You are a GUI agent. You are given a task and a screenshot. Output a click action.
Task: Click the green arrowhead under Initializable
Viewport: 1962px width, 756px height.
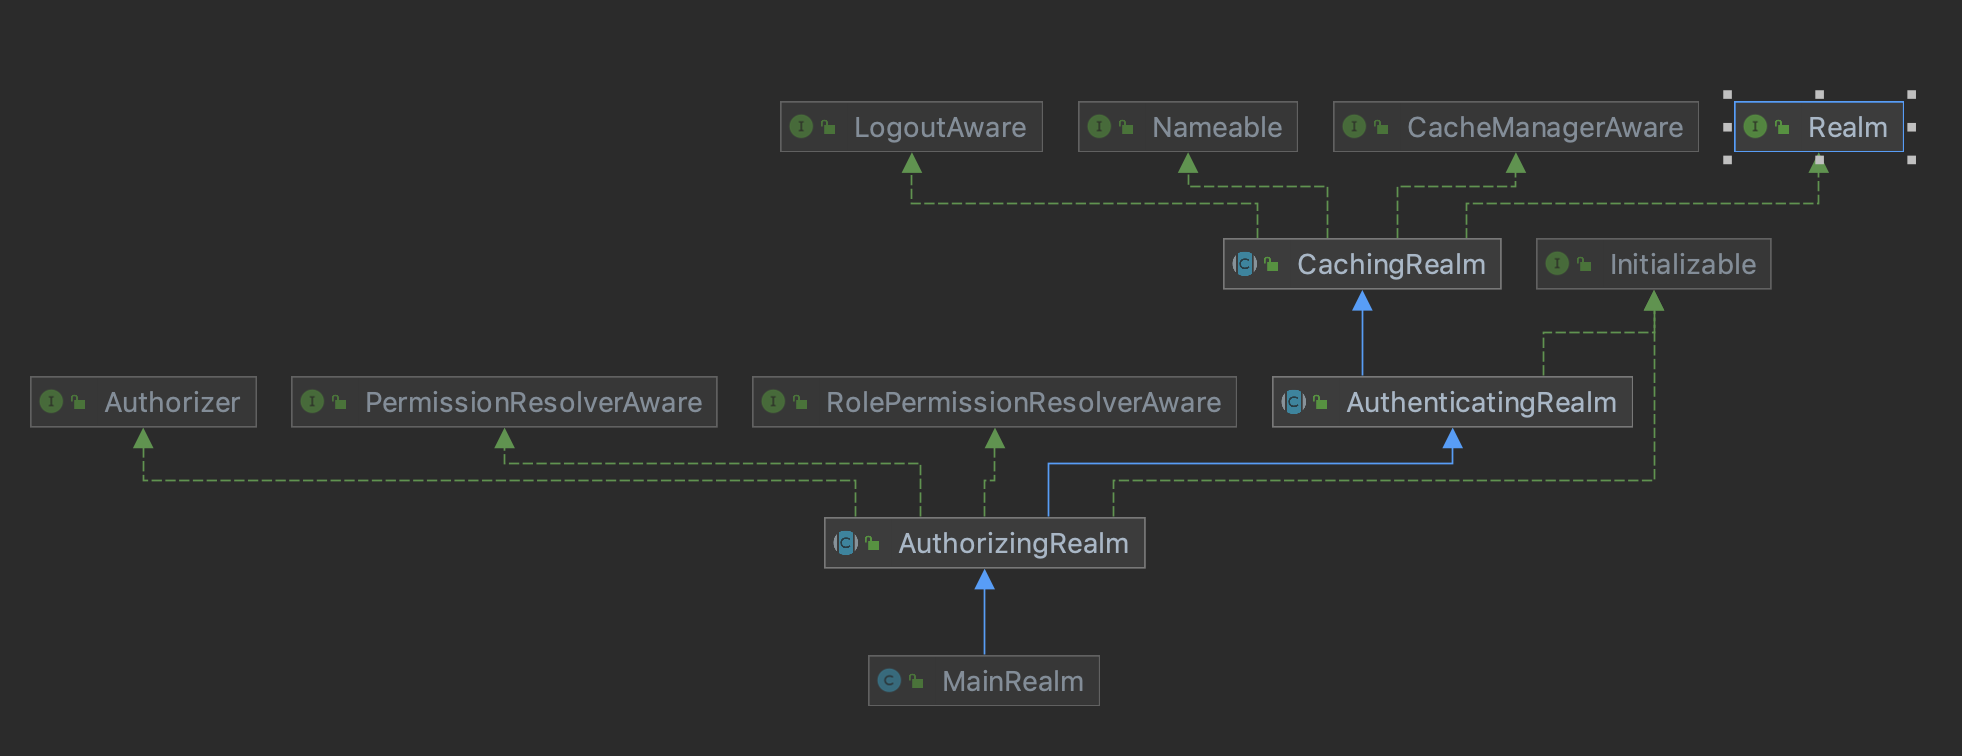click(1654, 301)
